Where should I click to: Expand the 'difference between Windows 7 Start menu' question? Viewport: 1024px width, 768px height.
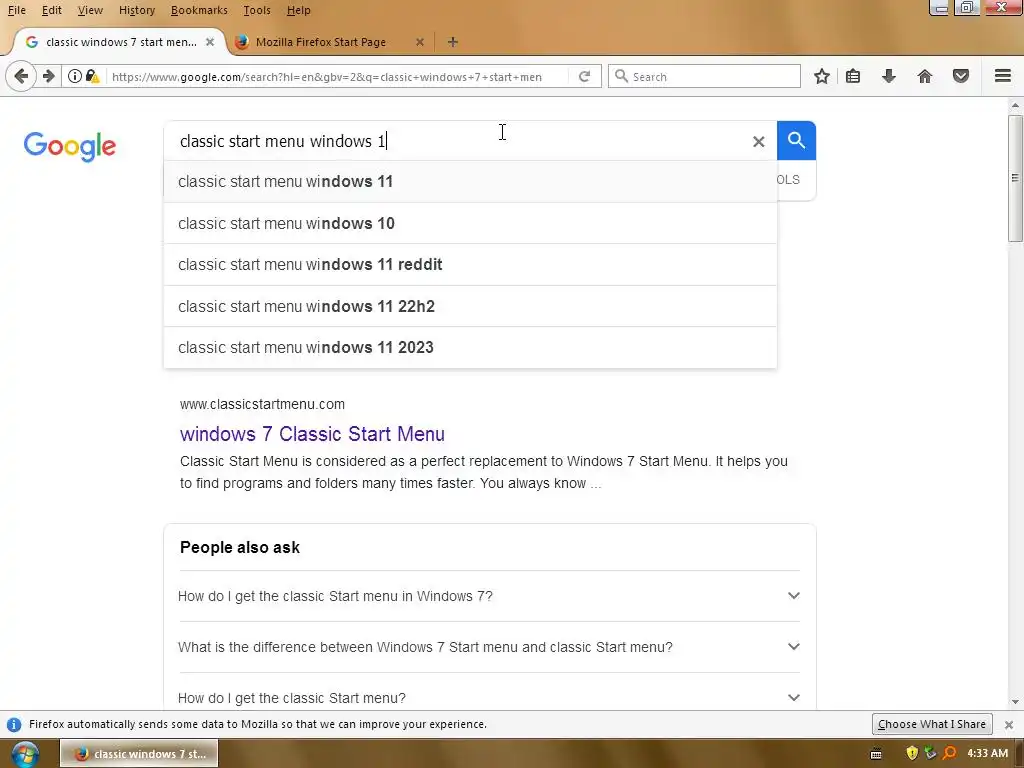(x=488, y=647)
